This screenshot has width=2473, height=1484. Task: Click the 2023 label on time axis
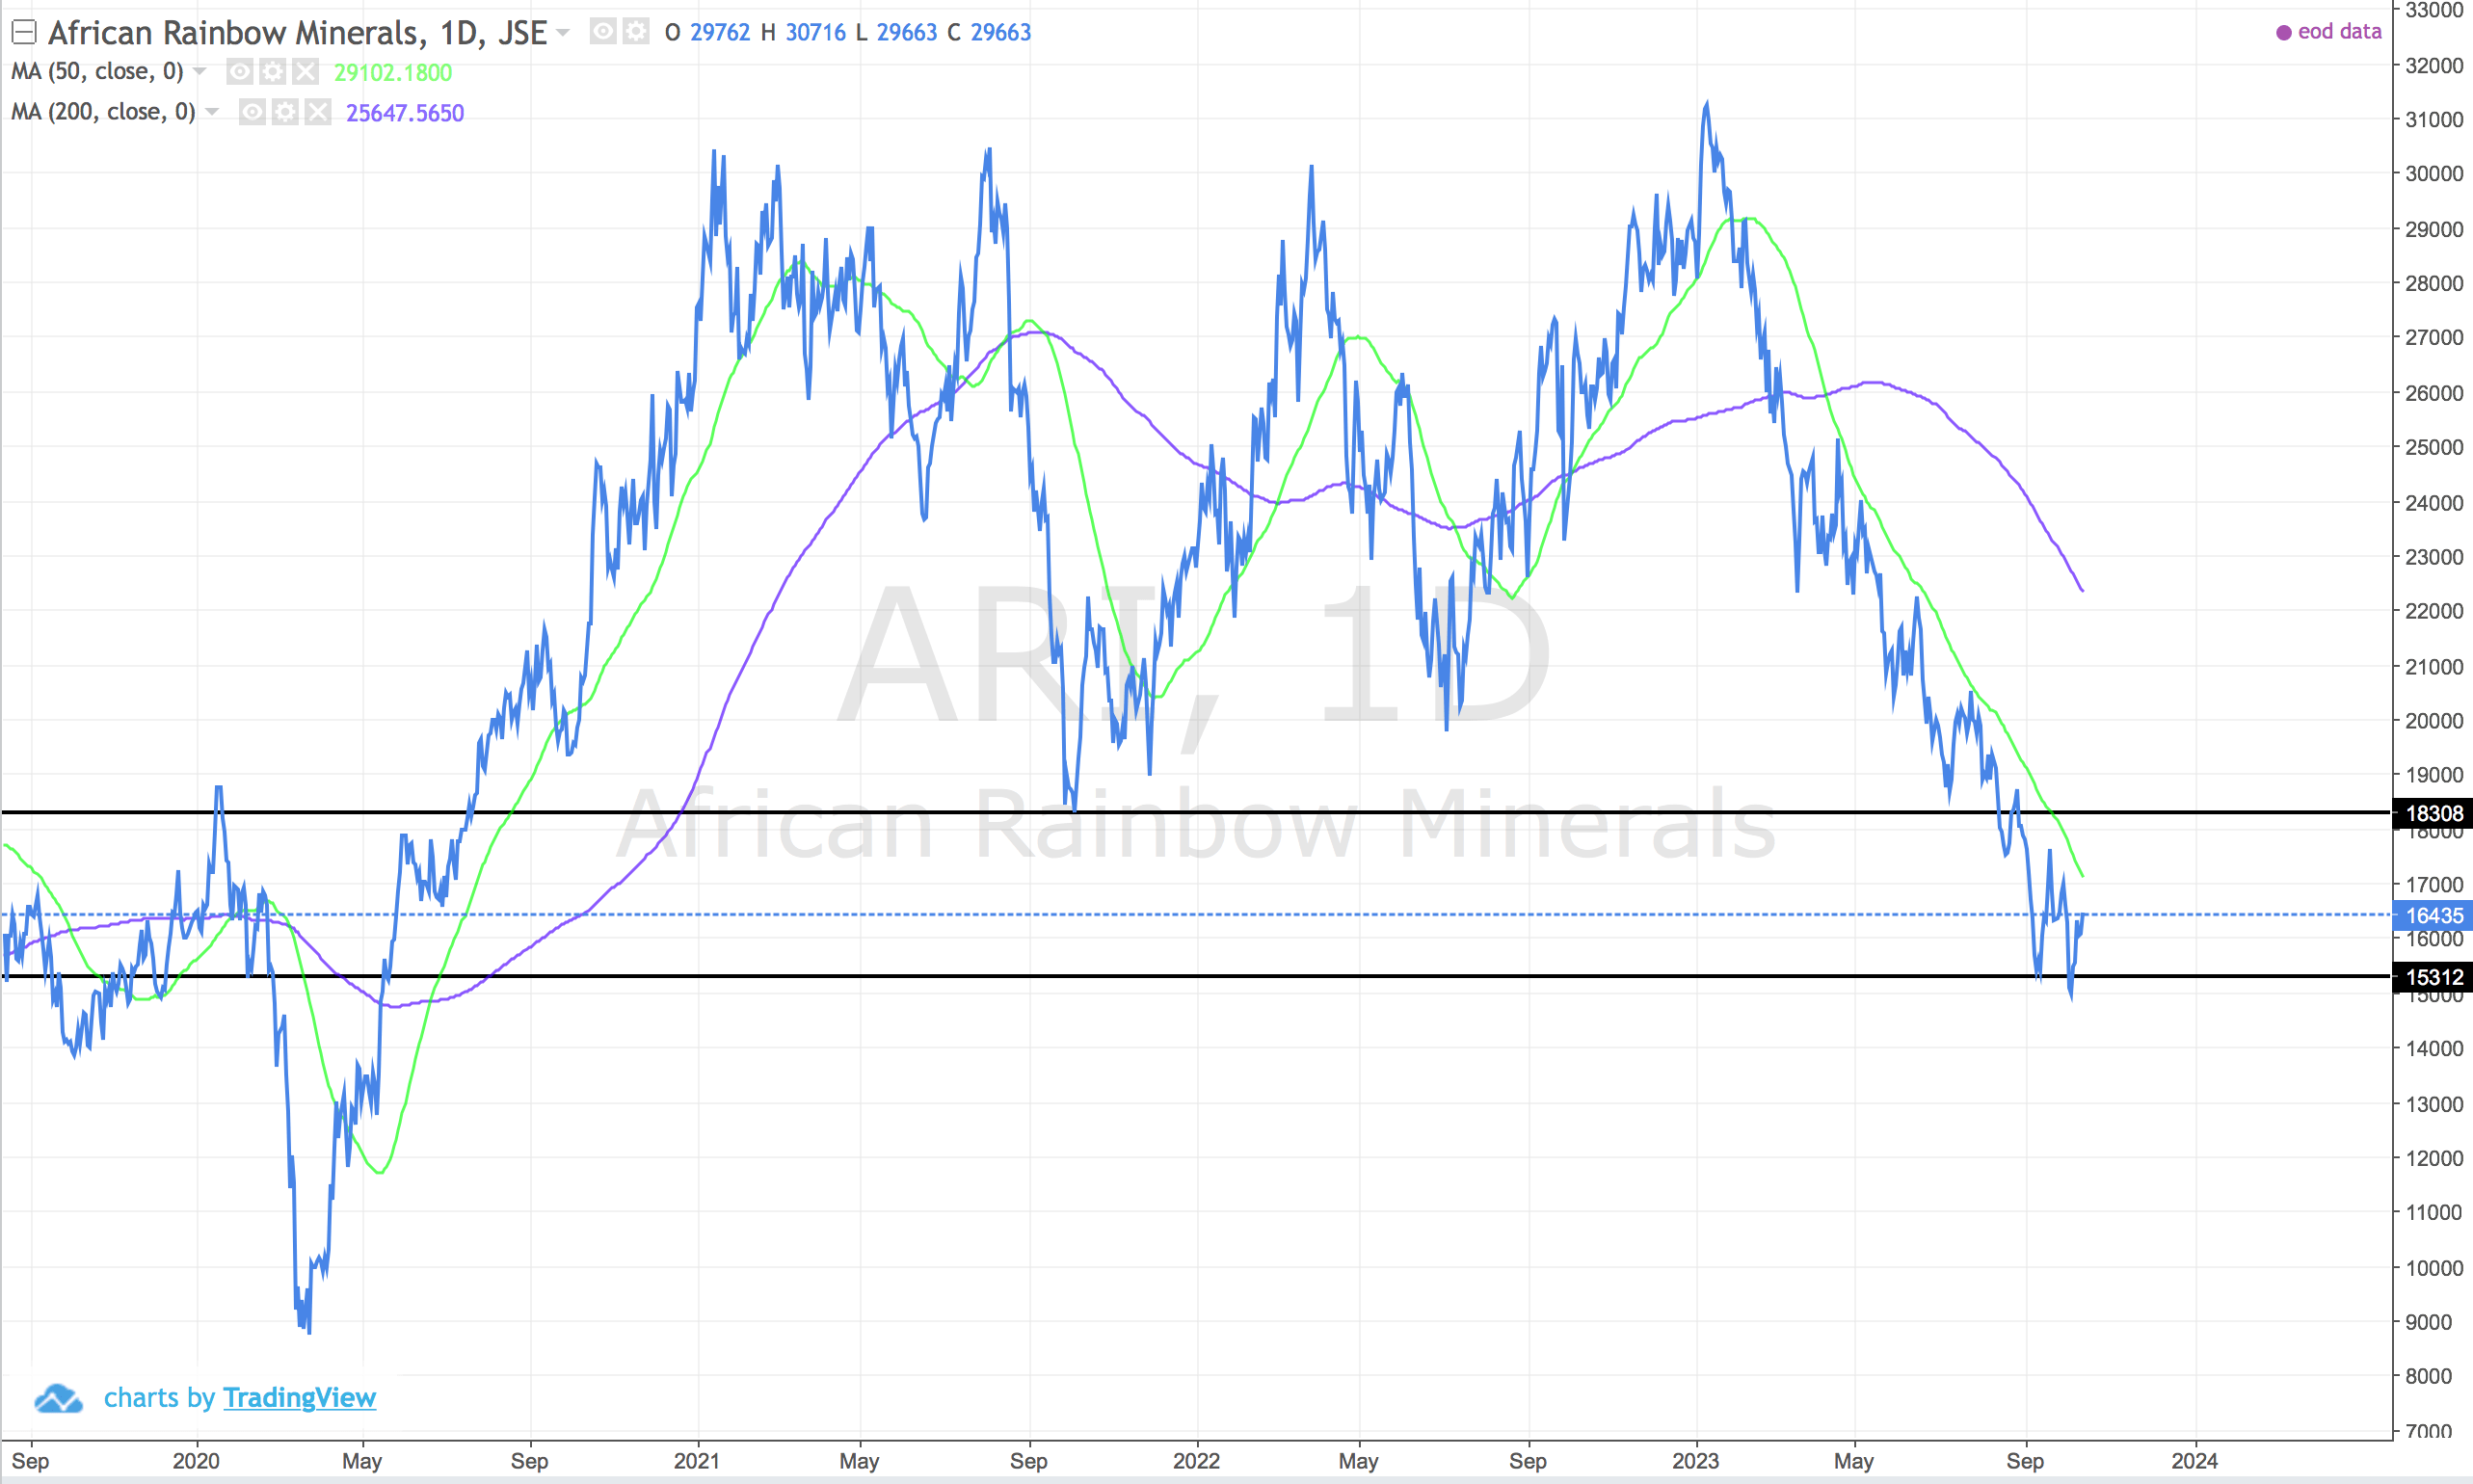[x=1696, y=1461]
